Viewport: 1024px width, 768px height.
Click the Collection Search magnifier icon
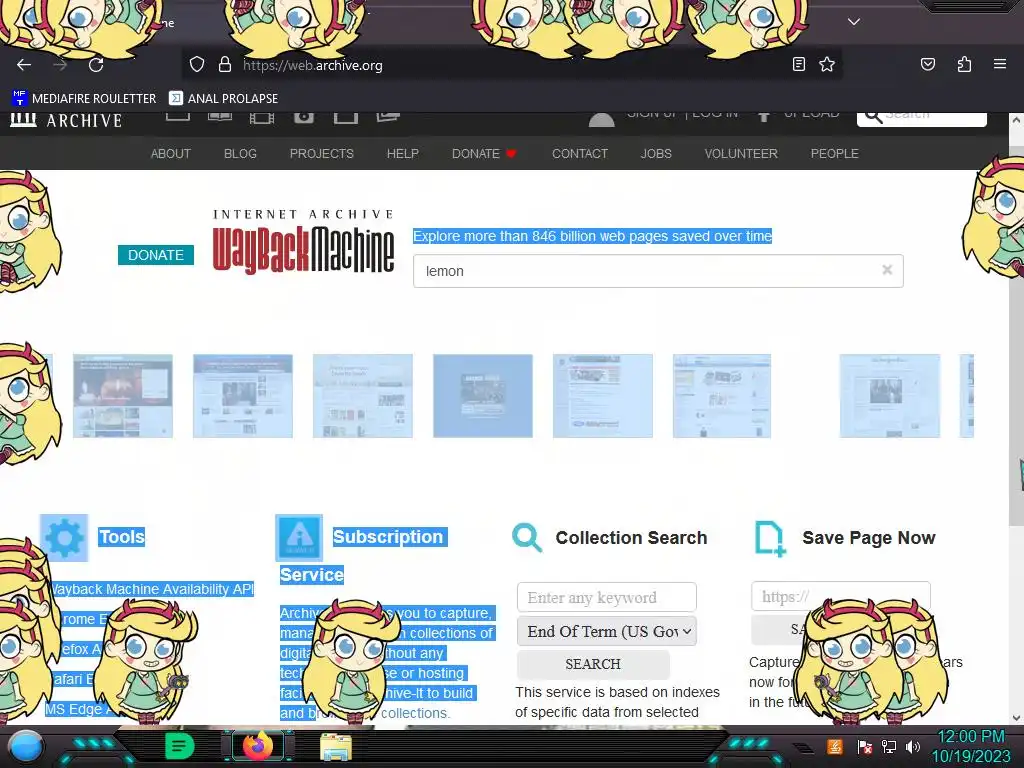pos(527,537)
